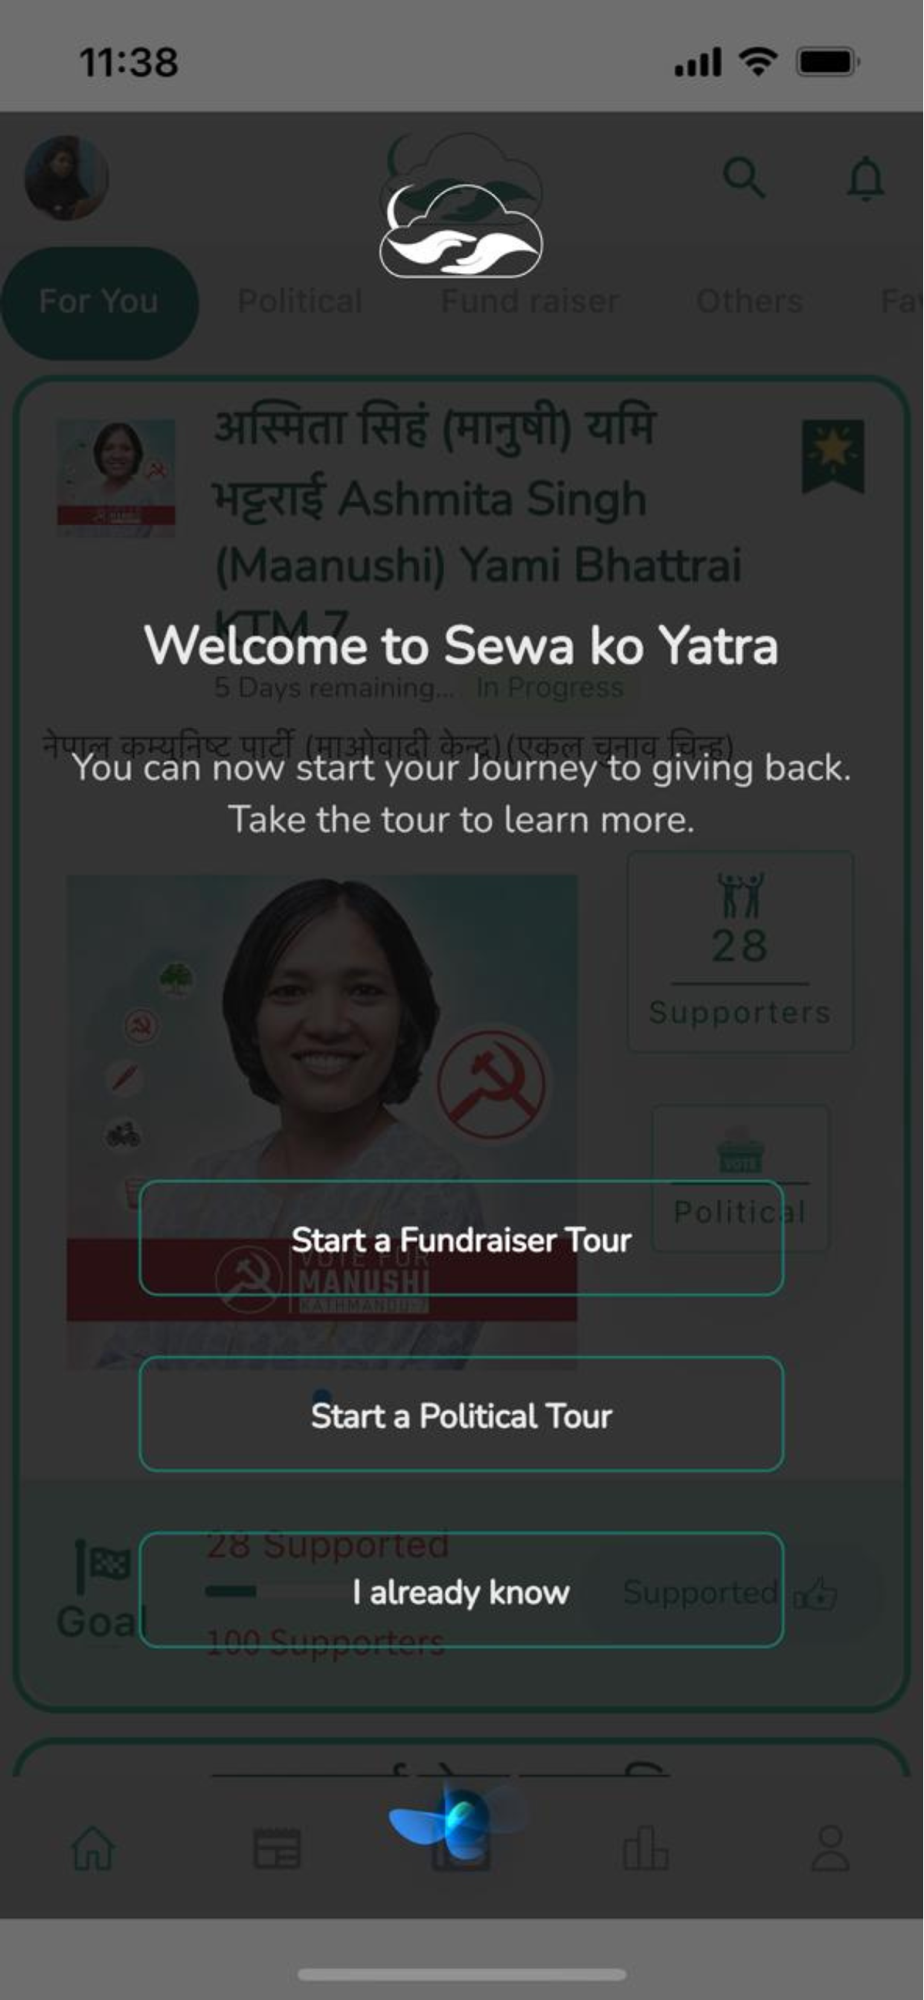The image size is (924, 2000).
Task: Go to Home in bottom navigation
Action: (93, 1848)
